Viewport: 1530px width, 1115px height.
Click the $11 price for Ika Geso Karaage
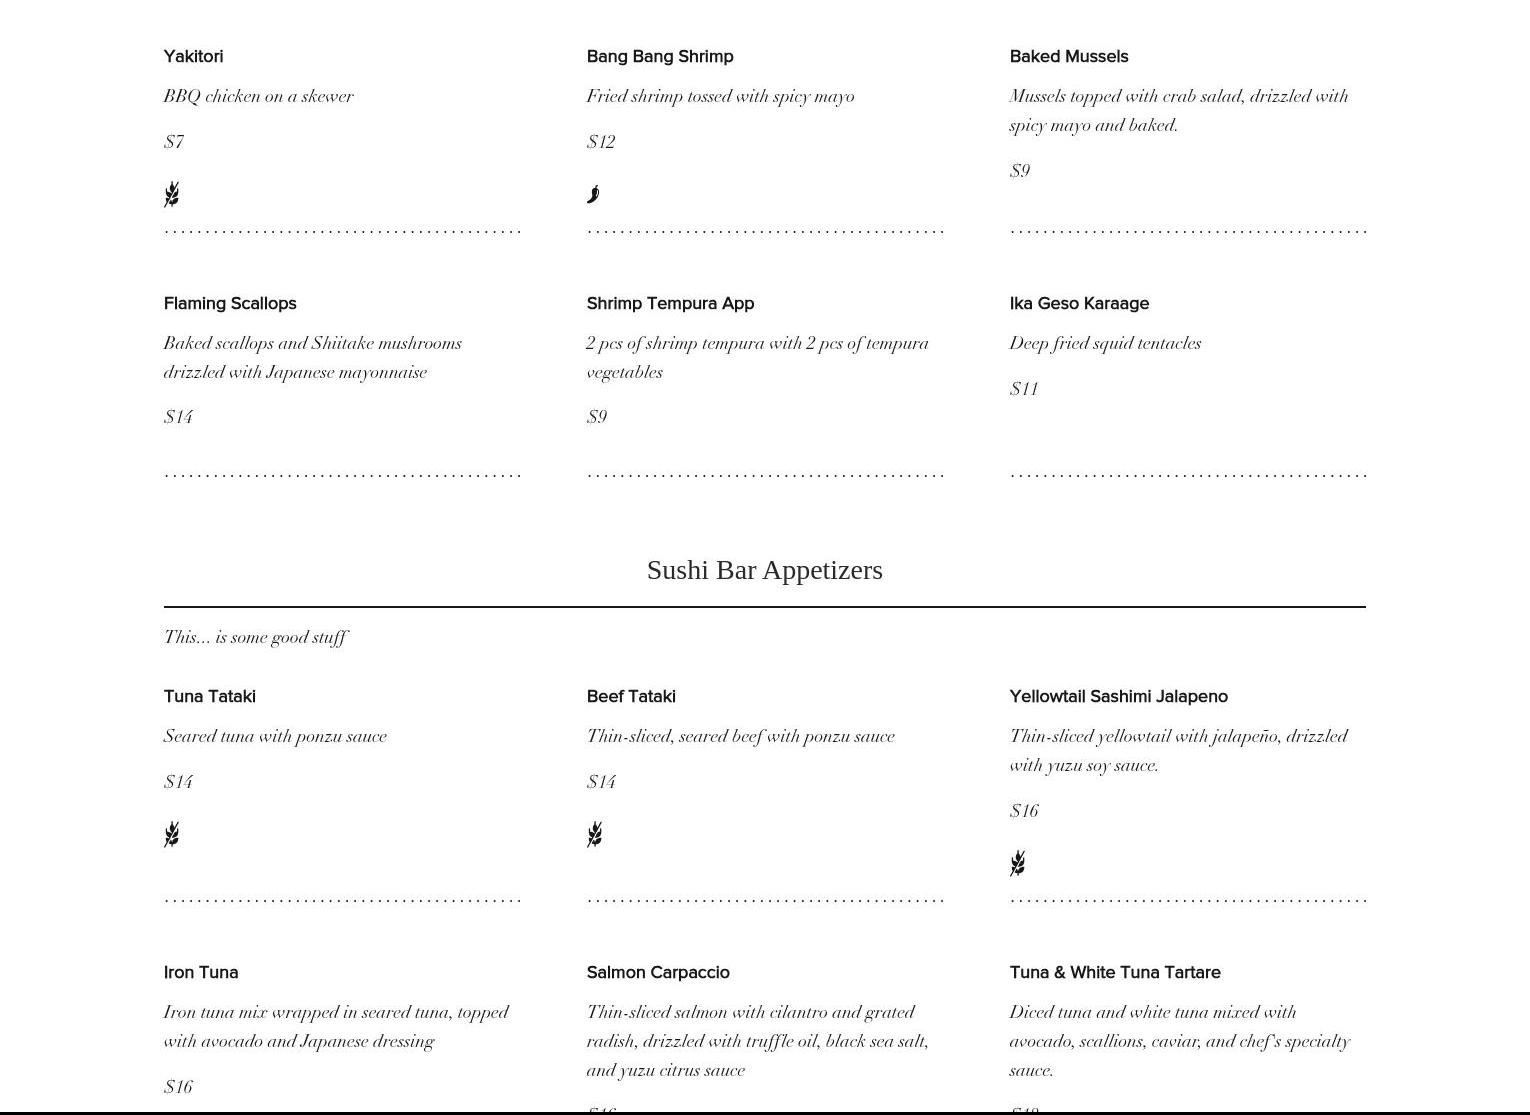tap(1024, 389)
